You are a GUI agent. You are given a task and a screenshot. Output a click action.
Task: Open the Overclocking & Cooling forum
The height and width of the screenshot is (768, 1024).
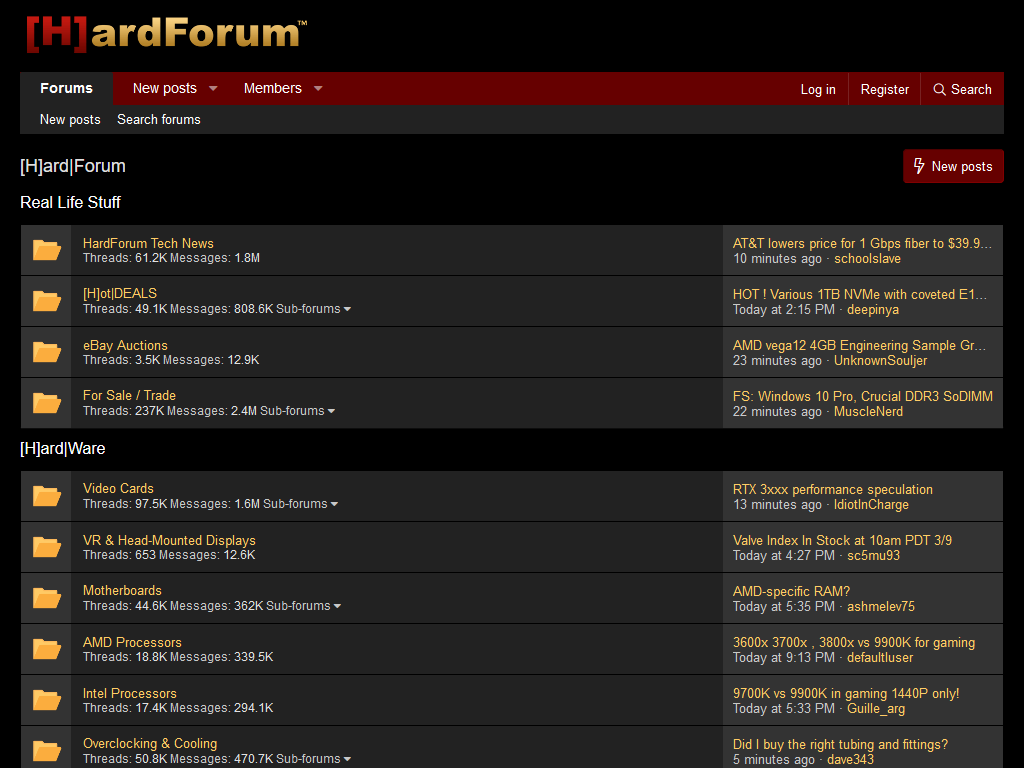150,743
